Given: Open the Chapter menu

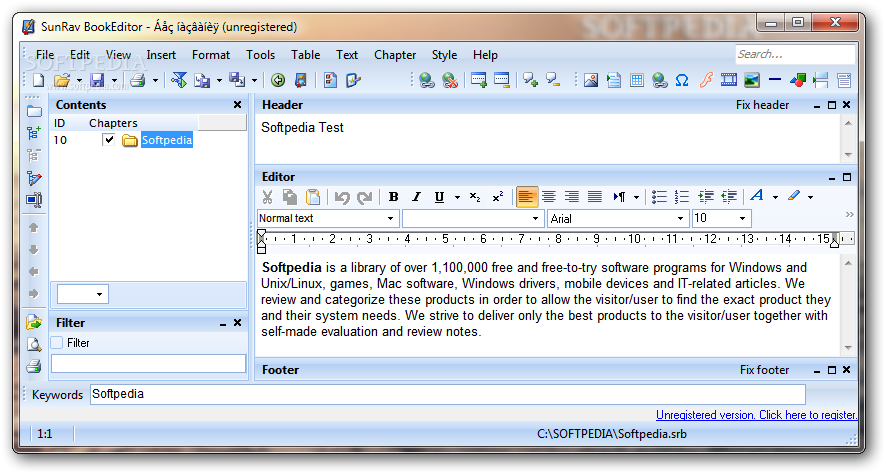Looking at the screenshot, I should pyautogui.click(x=395, y=55).
